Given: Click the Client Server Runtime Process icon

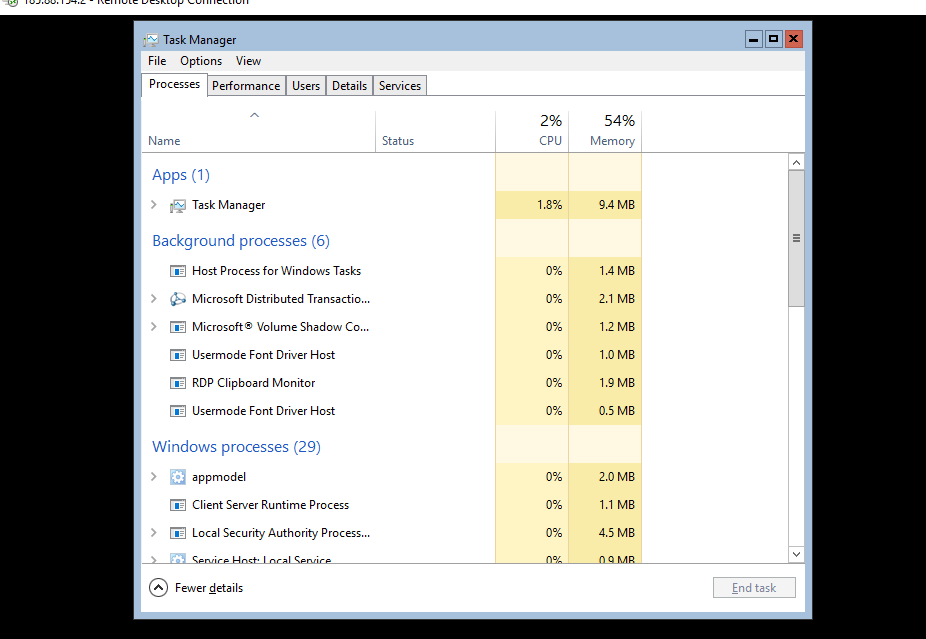Looking at the screenshot, I should click(x=178, y=505).
